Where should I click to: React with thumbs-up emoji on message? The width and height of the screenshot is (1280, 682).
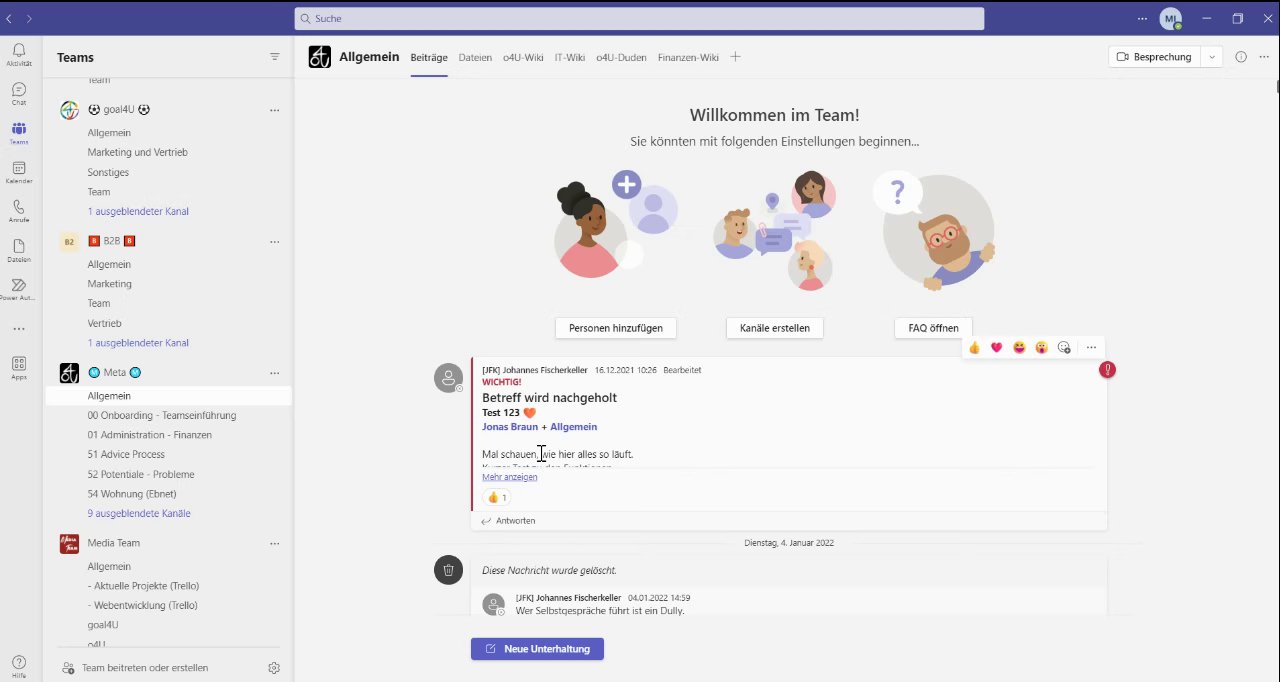[x=975, y=347]
